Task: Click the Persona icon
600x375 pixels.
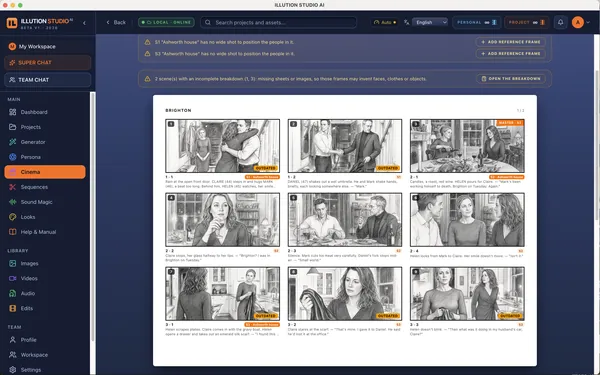Action: tap(13, 157)
